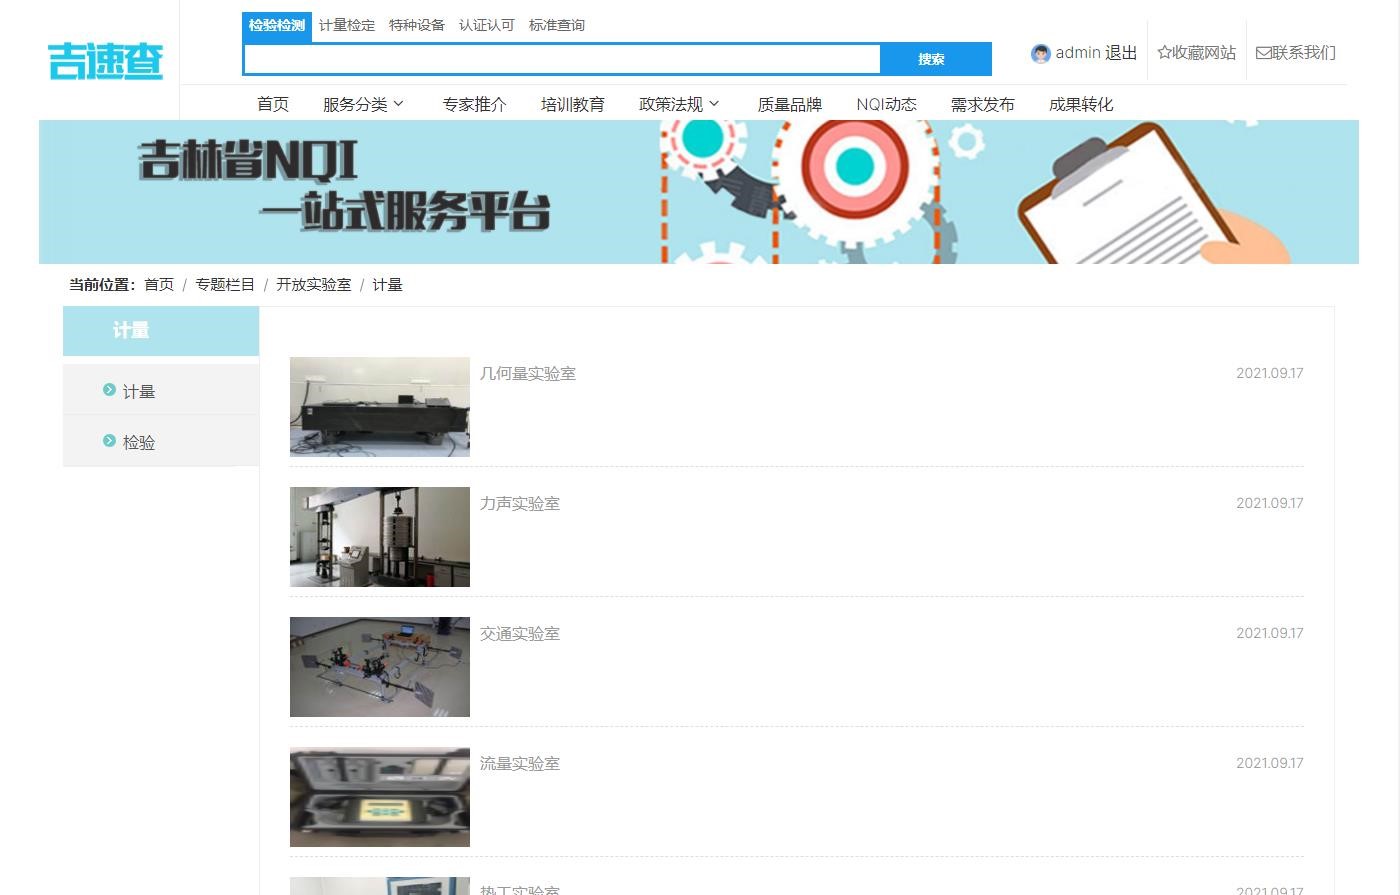Expand the 政策法规 dropdown arrow
Viewport: 1400px width, 895px height.
click(714, 103)
